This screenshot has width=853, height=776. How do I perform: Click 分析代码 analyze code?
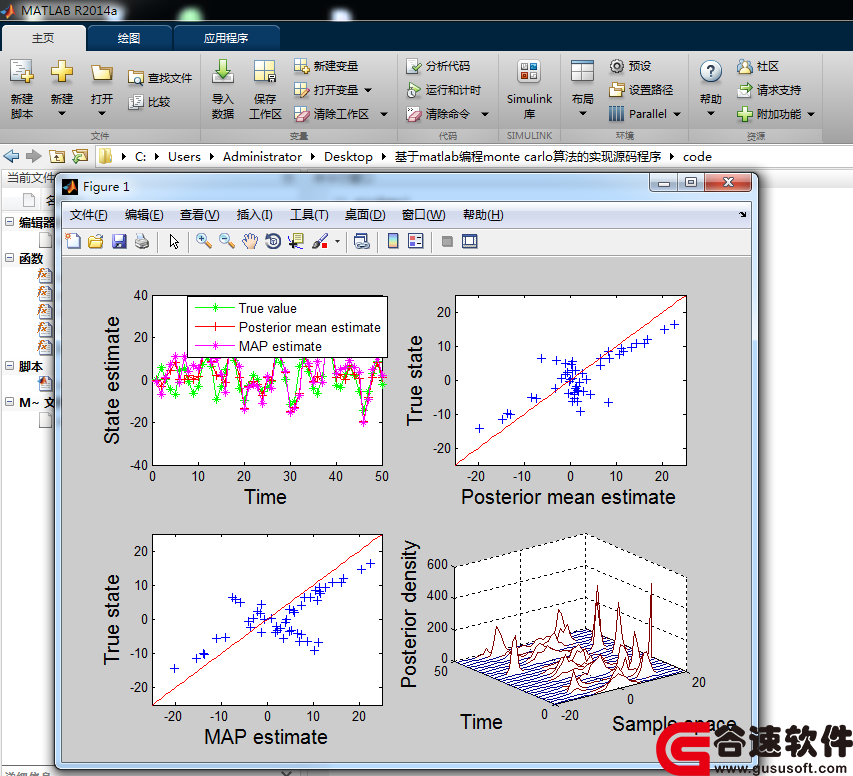pyautogui.click(x=438, y=66)
